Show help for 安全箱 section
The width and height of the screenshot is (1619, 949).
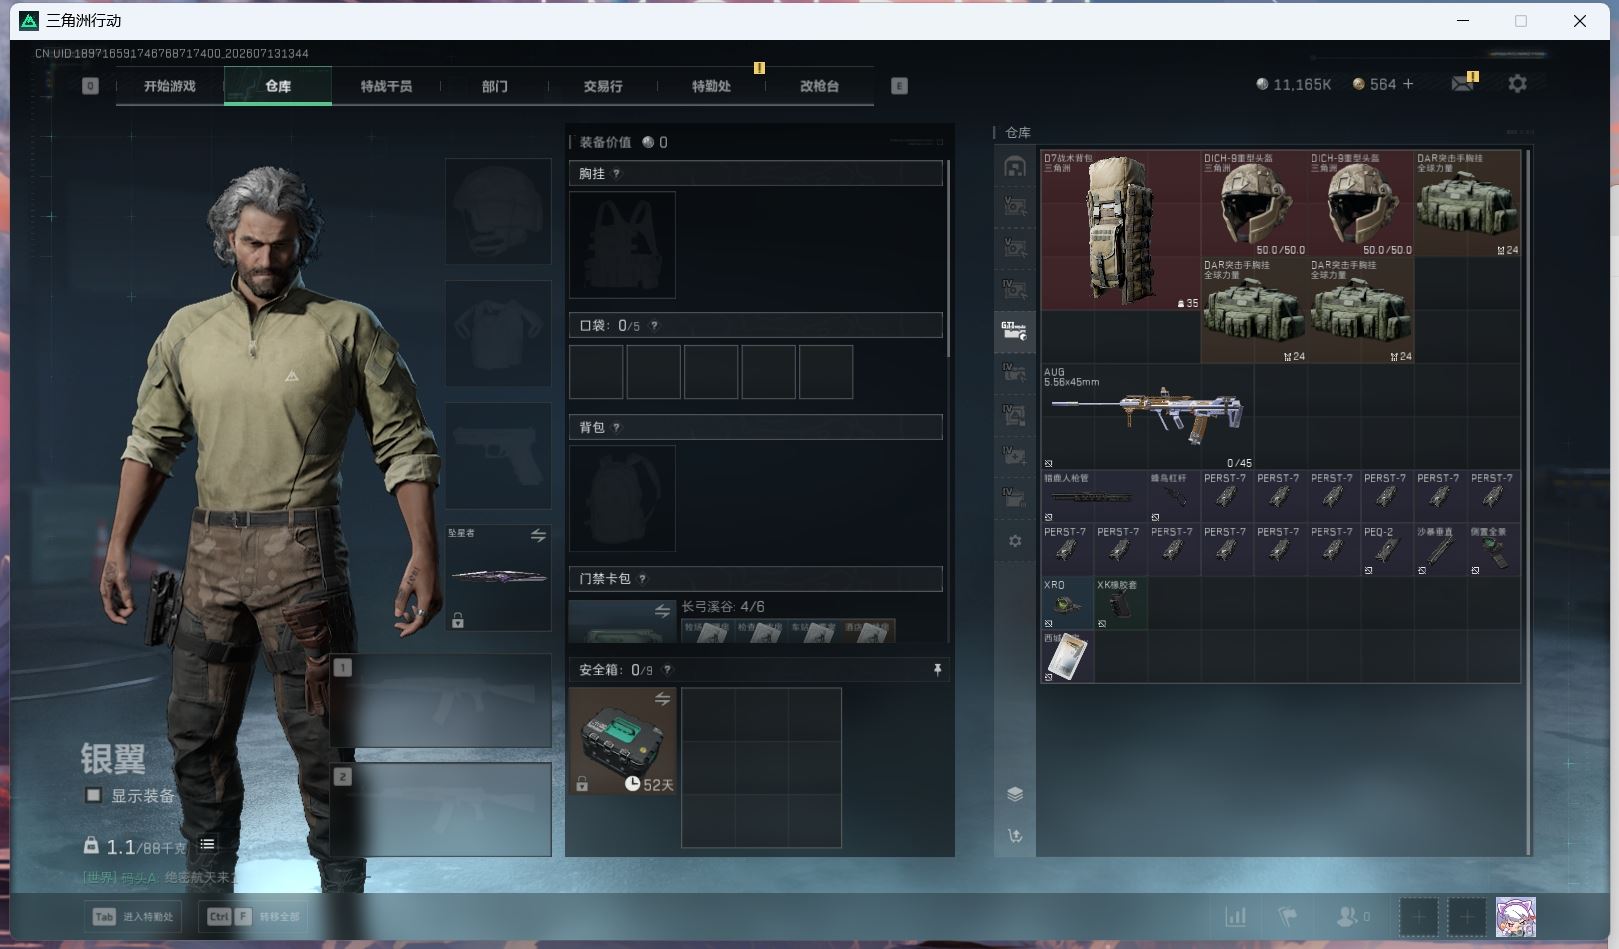point(667,670)
